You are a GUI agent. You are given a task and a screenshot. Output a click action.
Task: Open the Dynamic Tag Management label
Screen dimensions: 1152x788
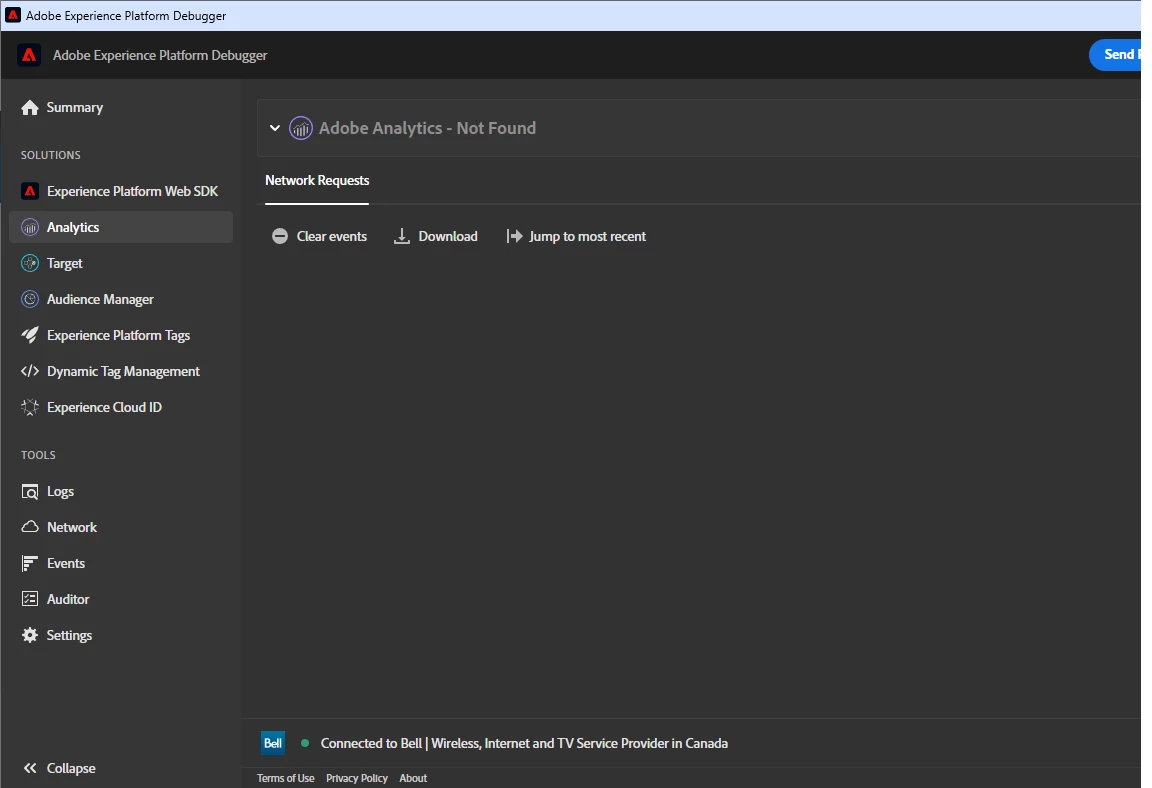123,372
